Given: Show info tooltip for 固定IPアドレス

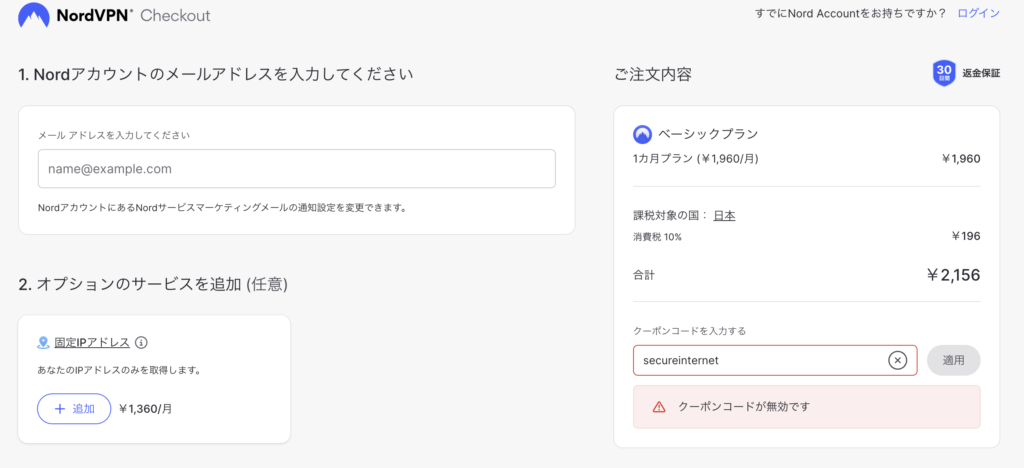Looking at the screenshot, I should 141,343.
